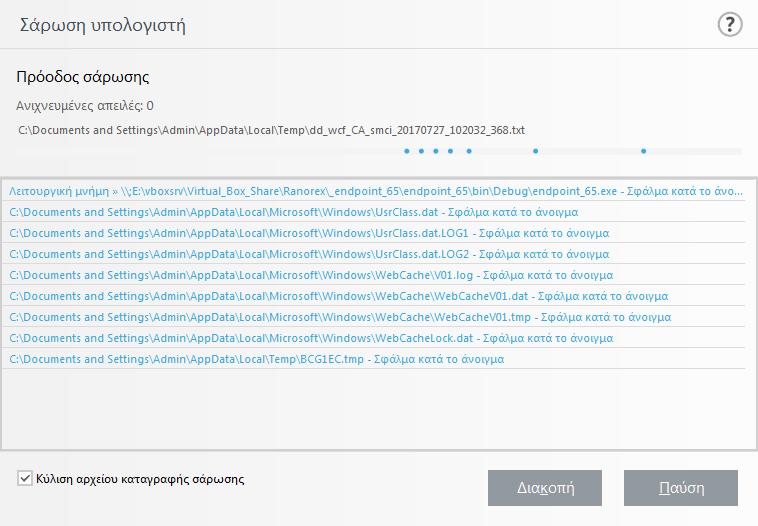Select the WebCacheV01.tmp log row
Image resolution: width=758 pixels, height=526 pixels.
373,317
